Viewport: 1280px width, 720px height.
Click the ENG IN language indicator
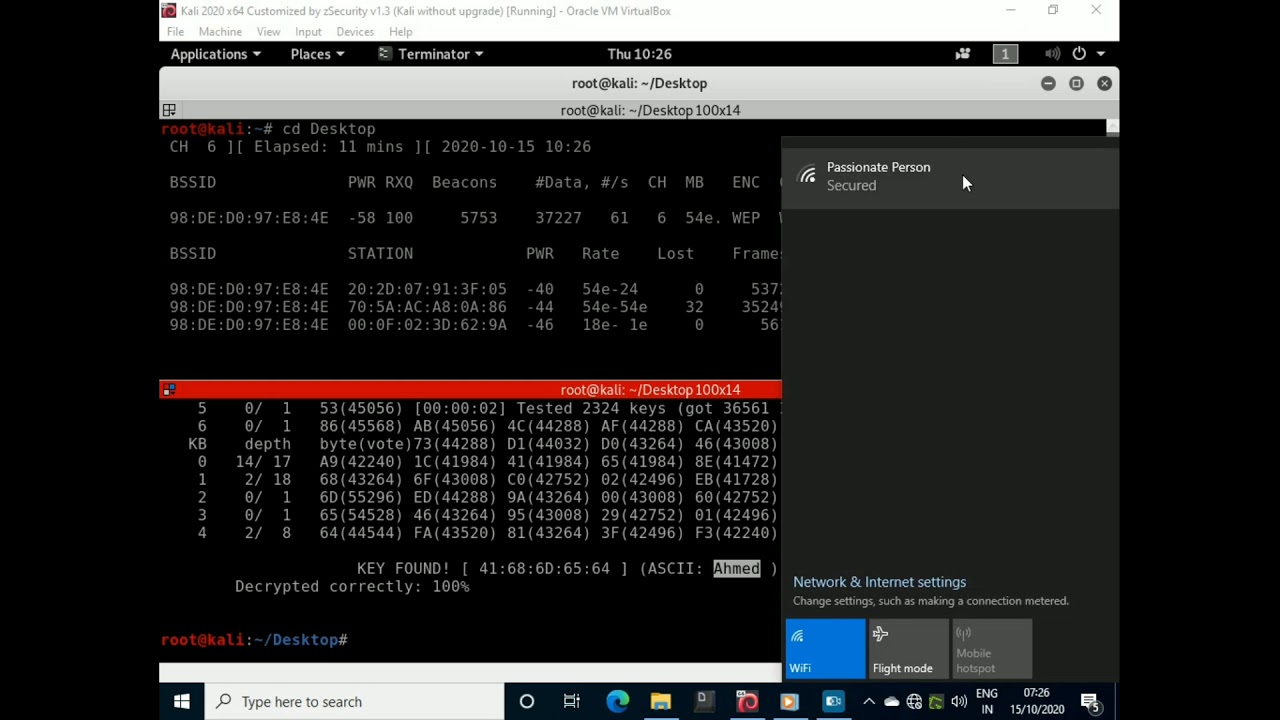pos(987,702)
